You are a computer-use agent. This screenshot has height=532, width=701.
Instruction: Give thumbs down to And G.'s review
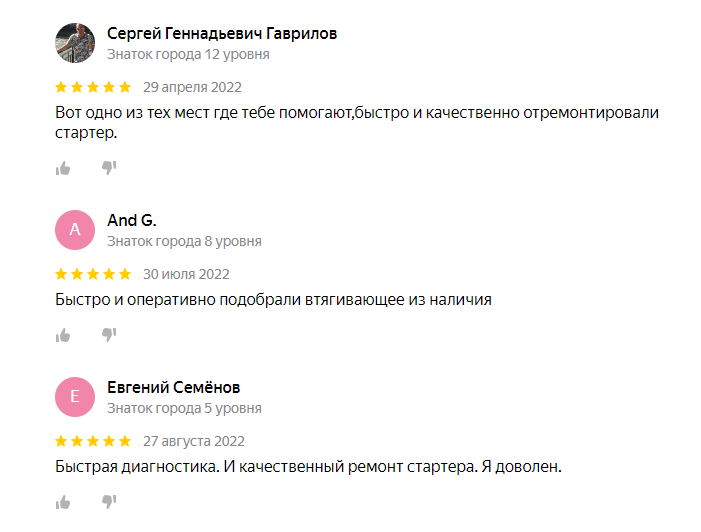109,334
